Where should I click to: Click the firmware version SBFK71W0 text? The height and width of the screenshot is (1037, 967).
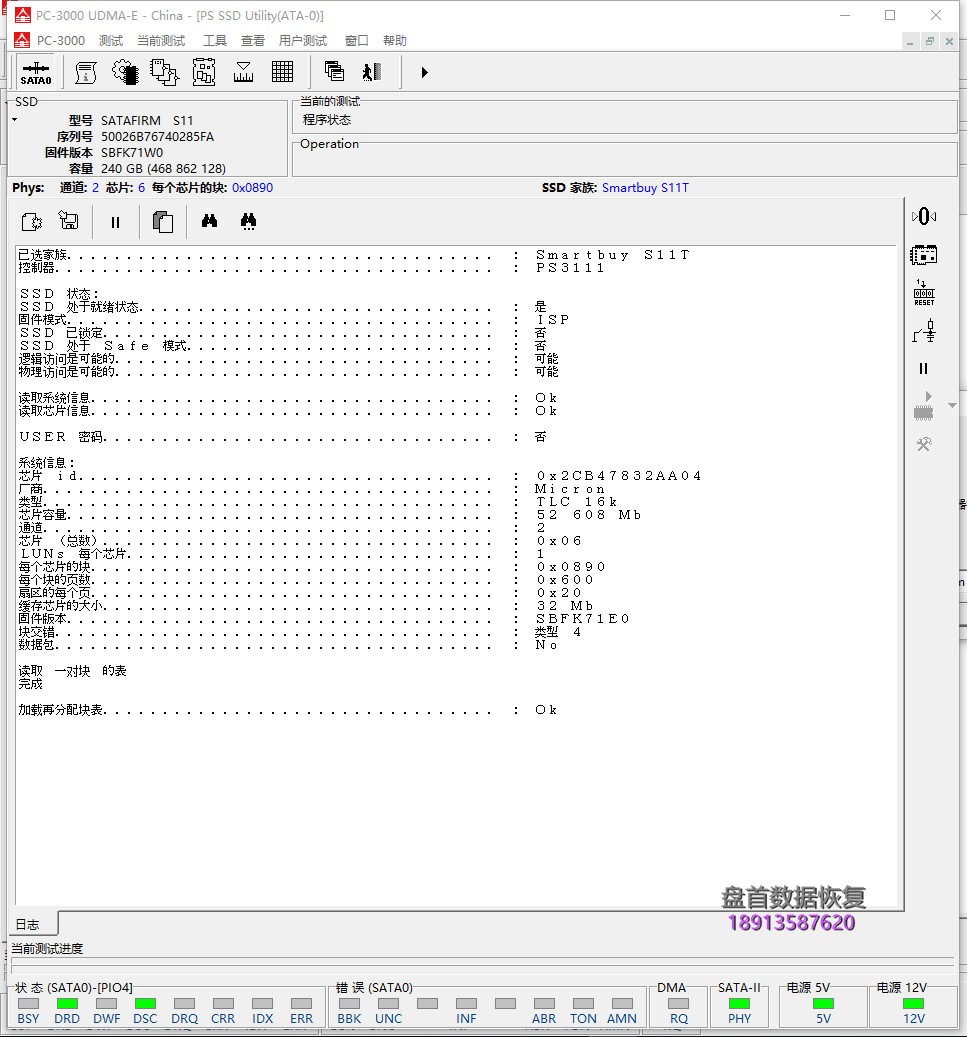click(x=132, y=153)
